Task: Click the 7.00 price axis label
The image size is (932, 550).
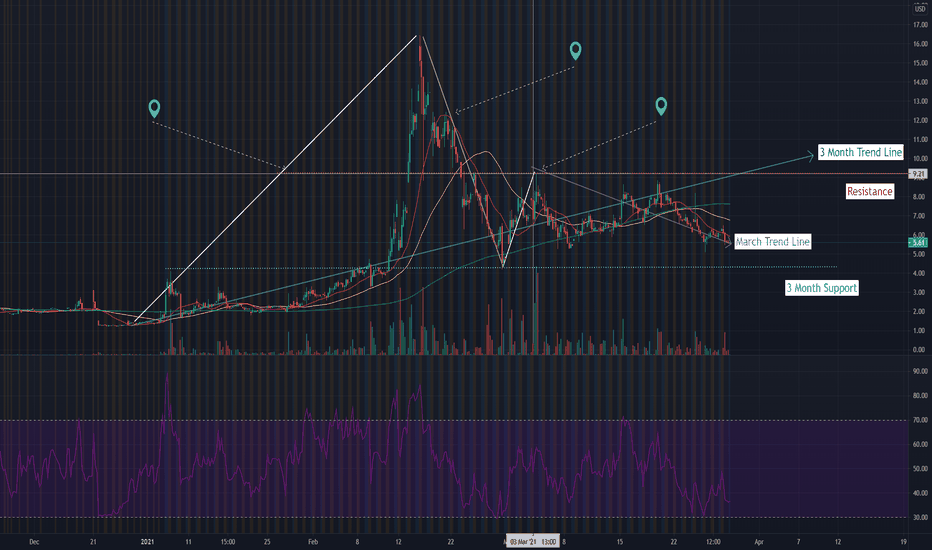Action: [x=920, y=216]
